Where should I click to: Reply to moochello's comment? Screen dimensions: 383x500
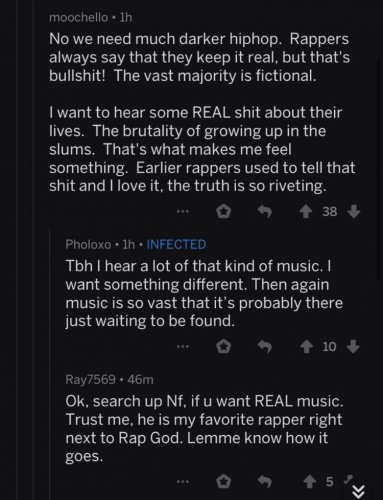pos(265,211)
